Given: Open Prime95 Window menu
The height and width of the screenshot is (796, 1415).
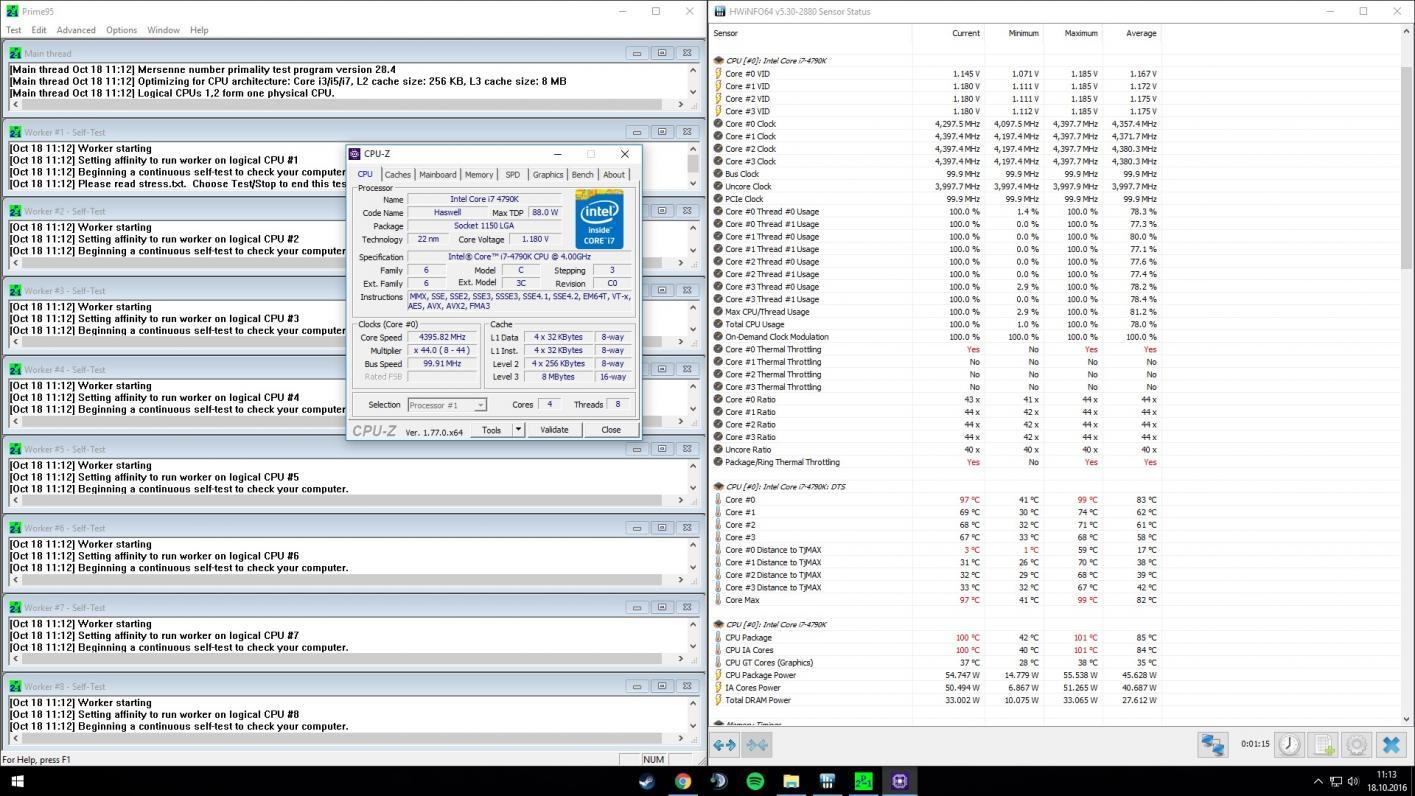Looking at the screenshot, I should 163,30.
